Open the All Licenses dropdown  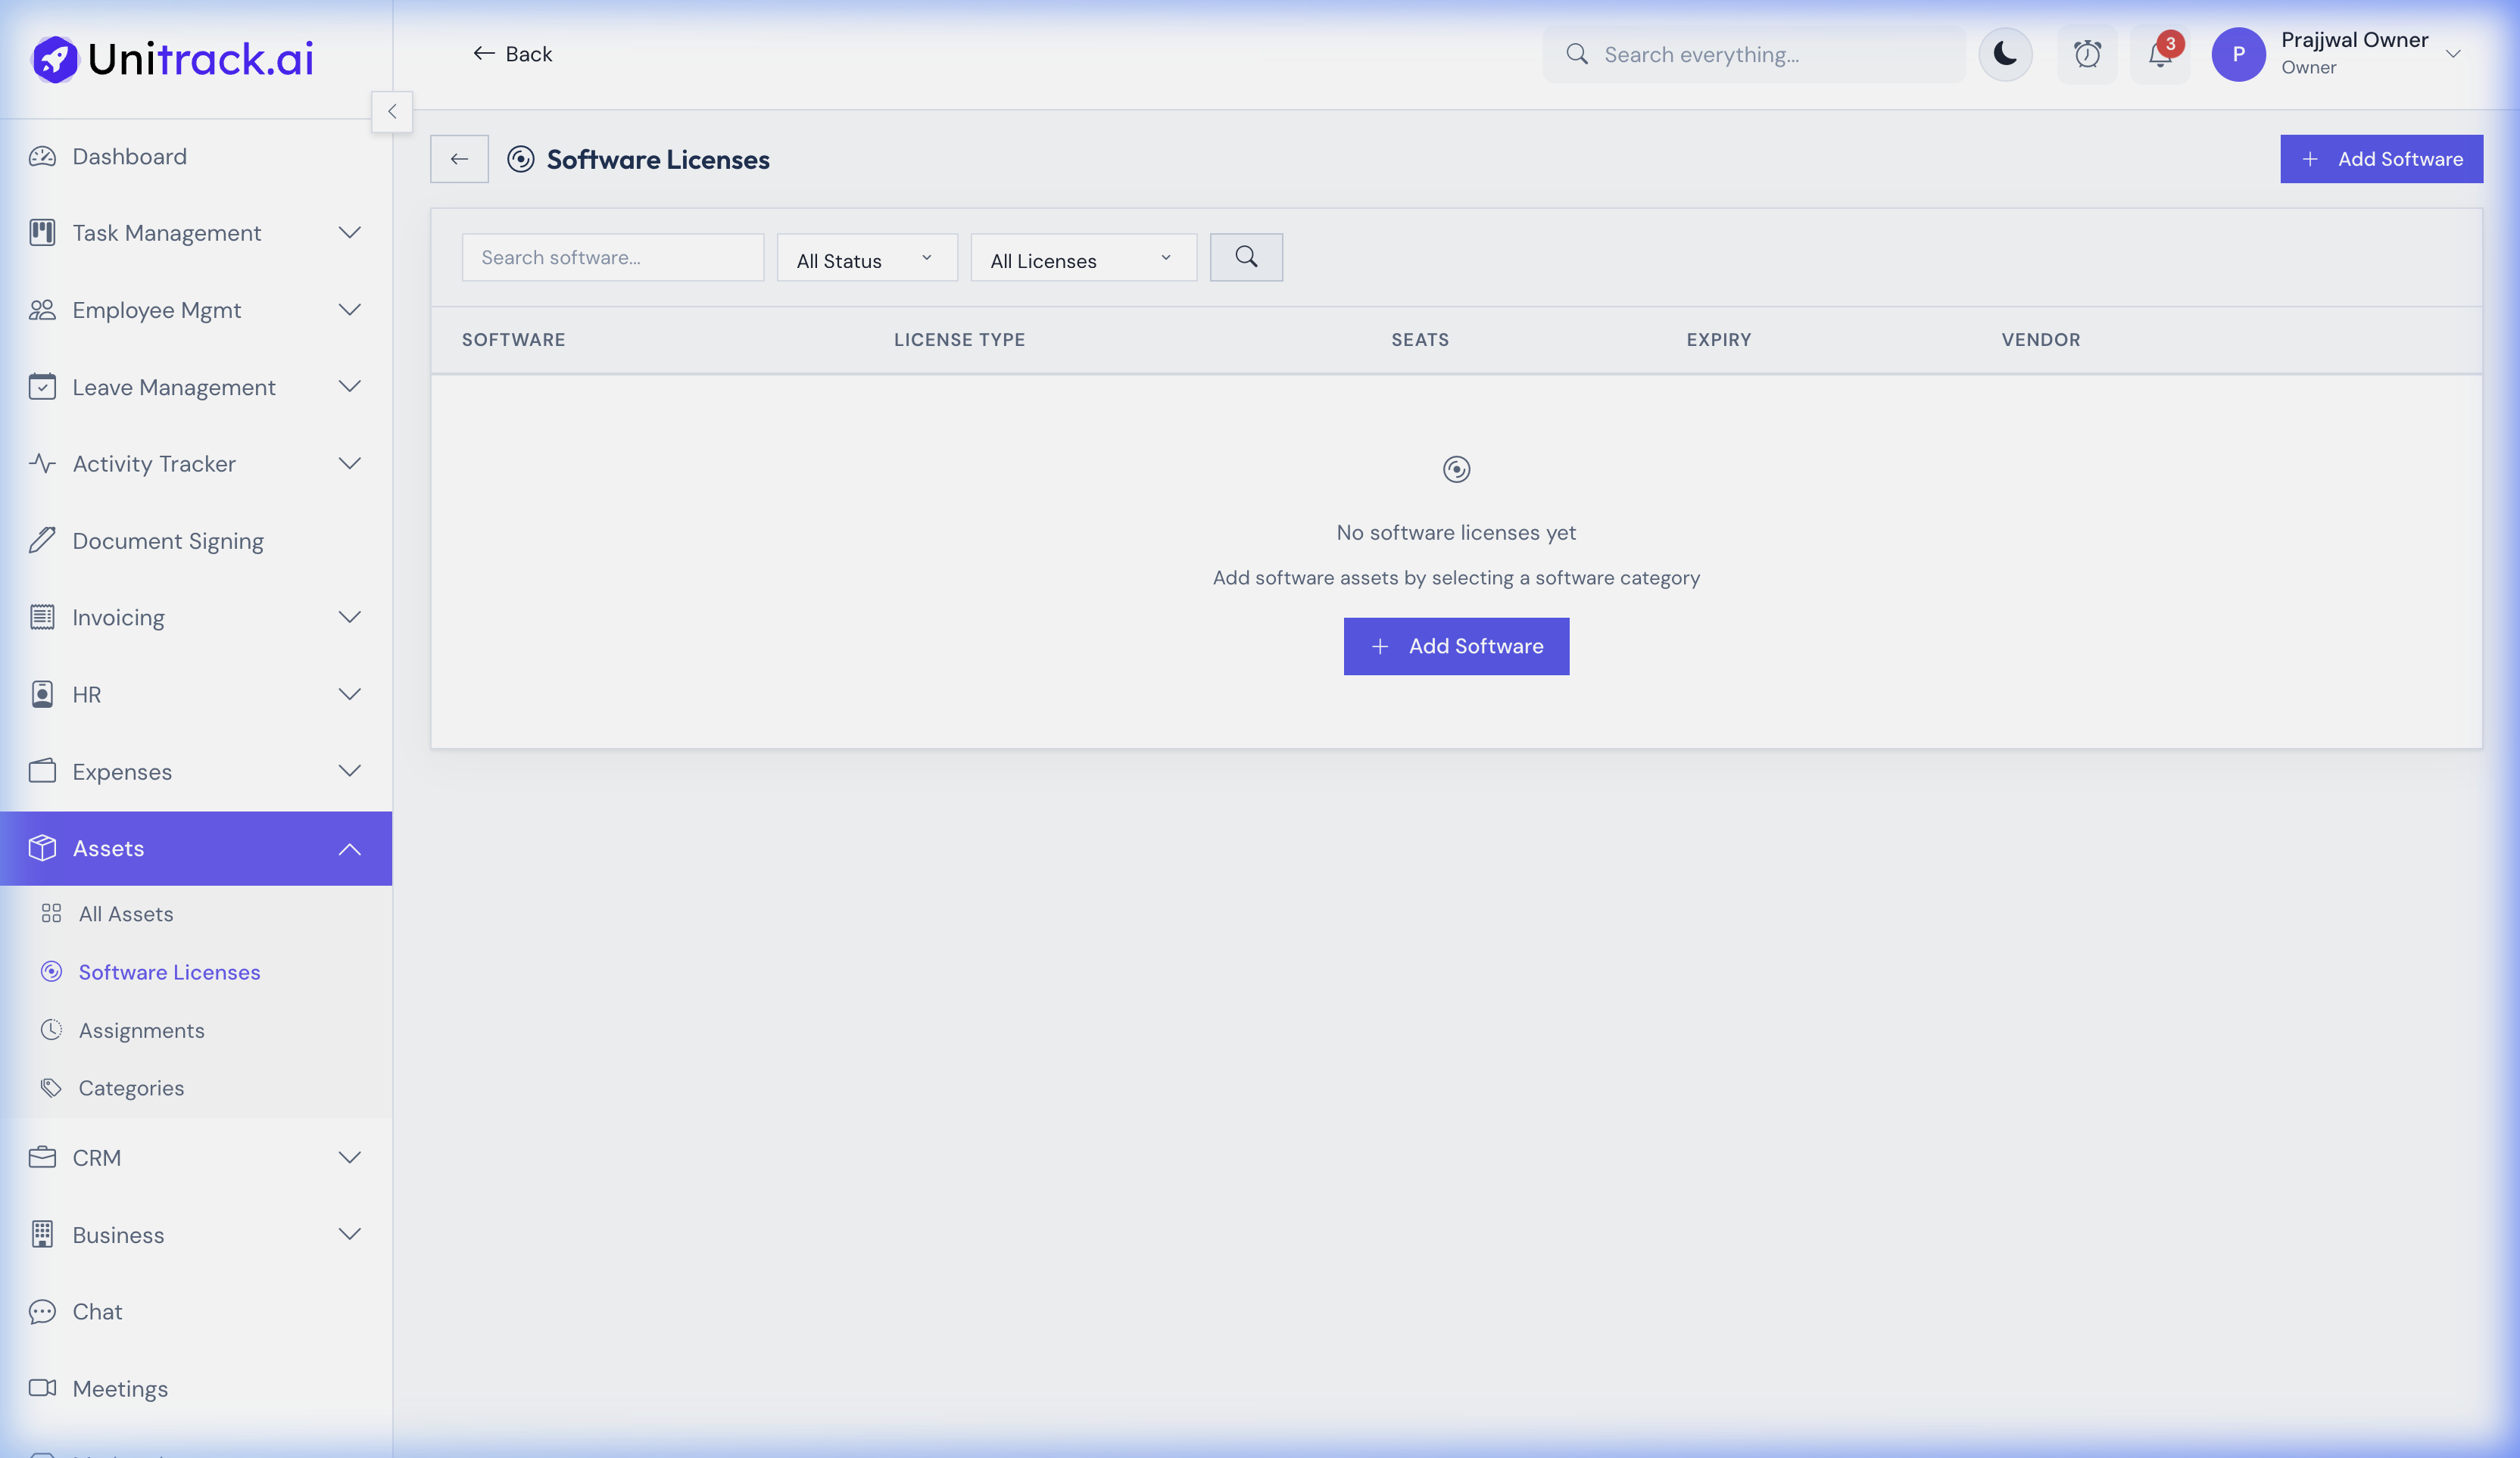[1082, 258]
